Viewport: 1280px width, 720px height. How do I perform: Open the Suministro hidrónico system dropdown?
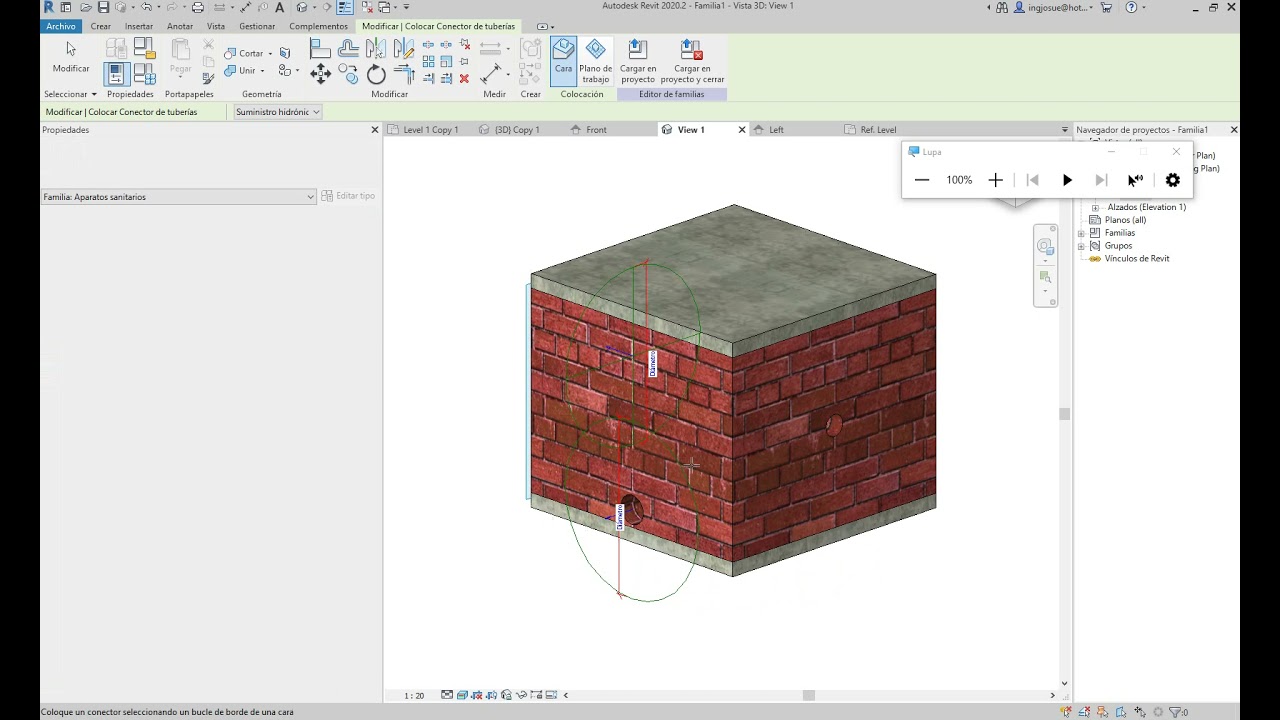click(x=277, y=112)
